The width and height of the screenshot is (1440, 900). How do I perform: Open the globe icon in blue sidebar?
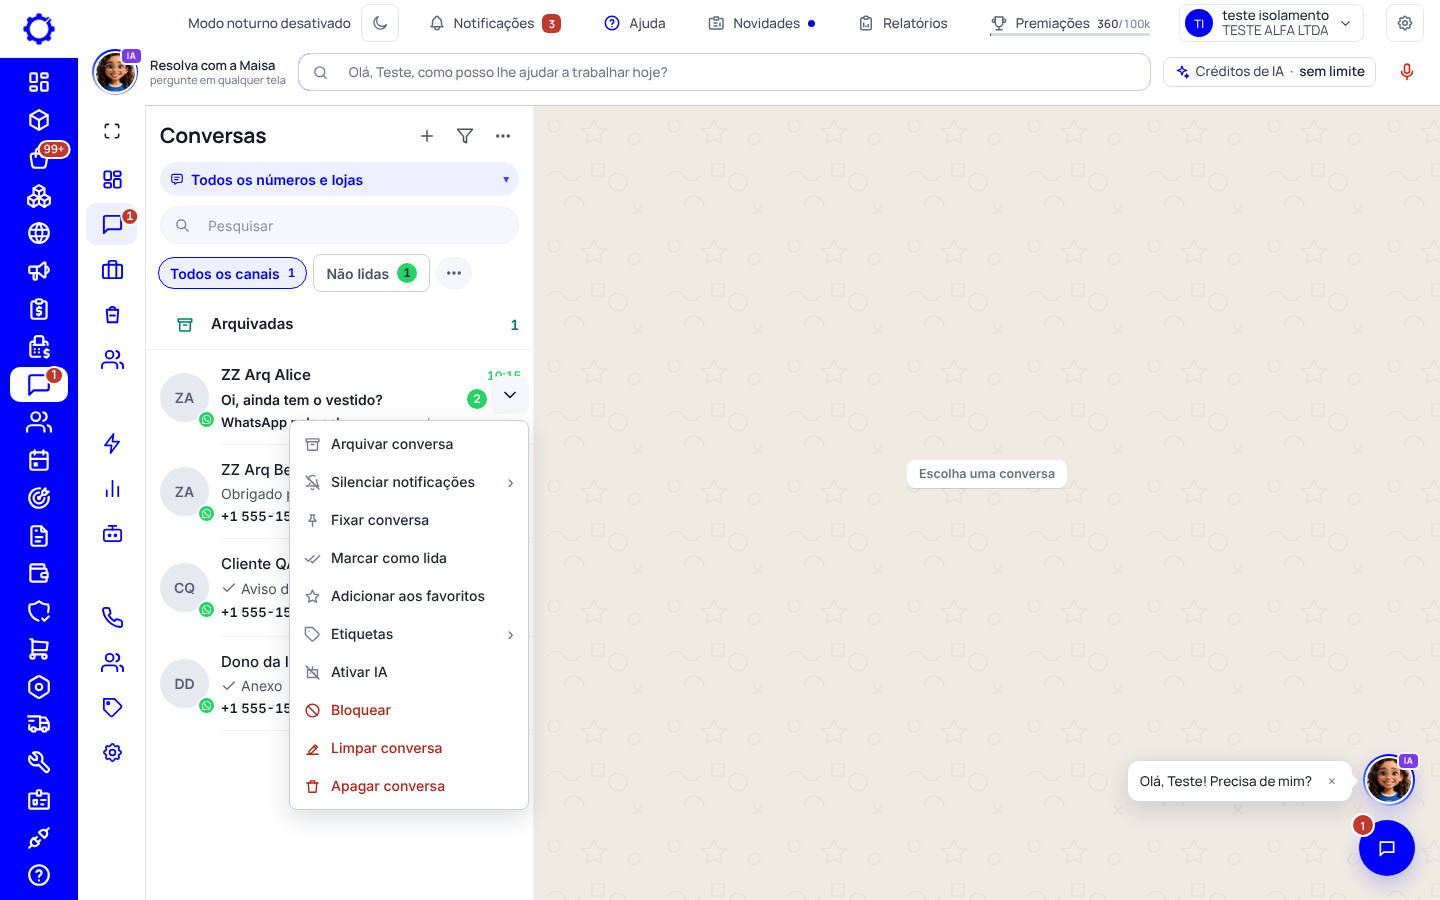(39, 233)
